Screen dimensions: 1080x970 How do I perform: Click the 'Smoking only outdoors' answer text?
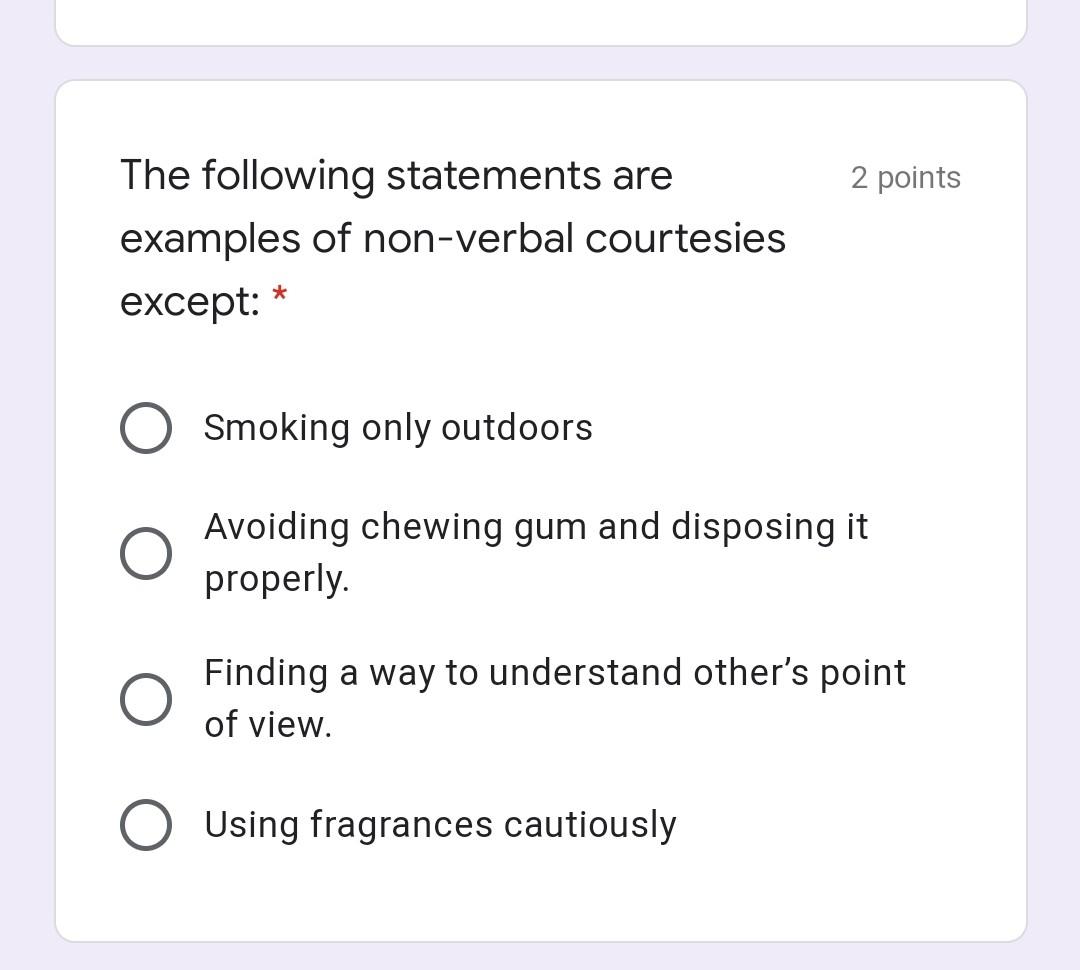[398, 427]
